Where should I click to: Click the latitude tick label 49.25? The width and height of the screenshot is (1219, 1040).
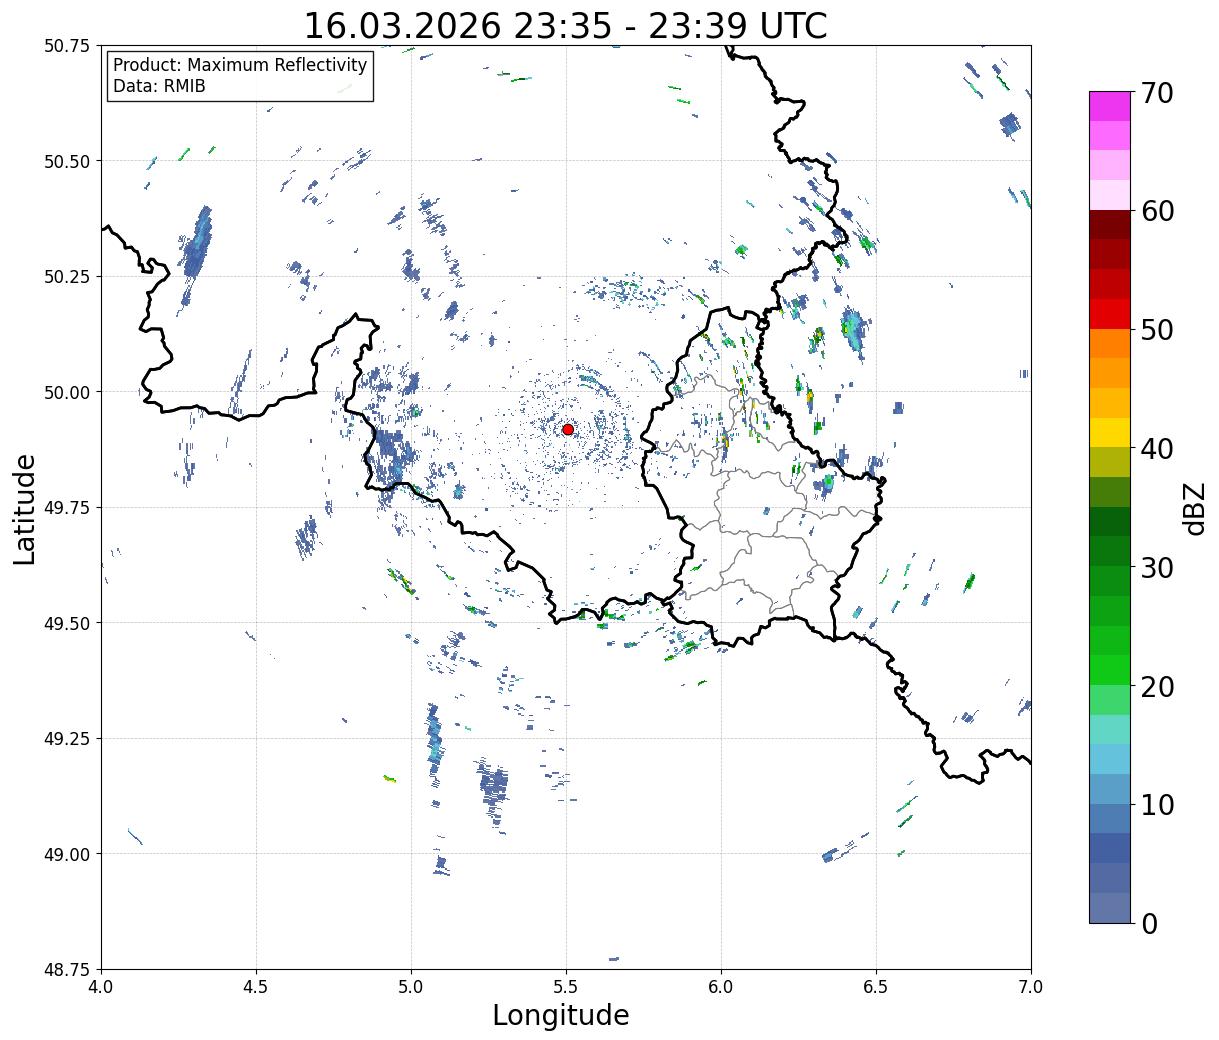point(66,739)
